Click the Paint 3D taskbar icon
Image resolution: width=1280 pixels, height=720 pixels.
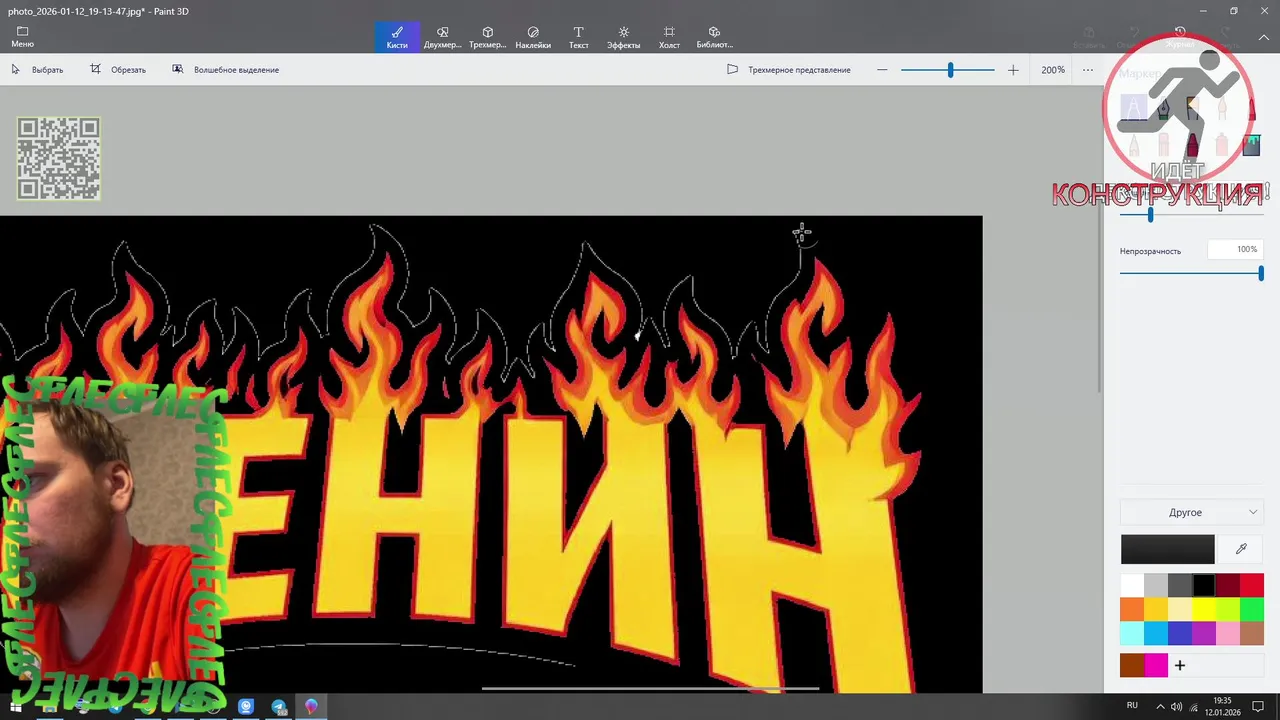(311, 706)
